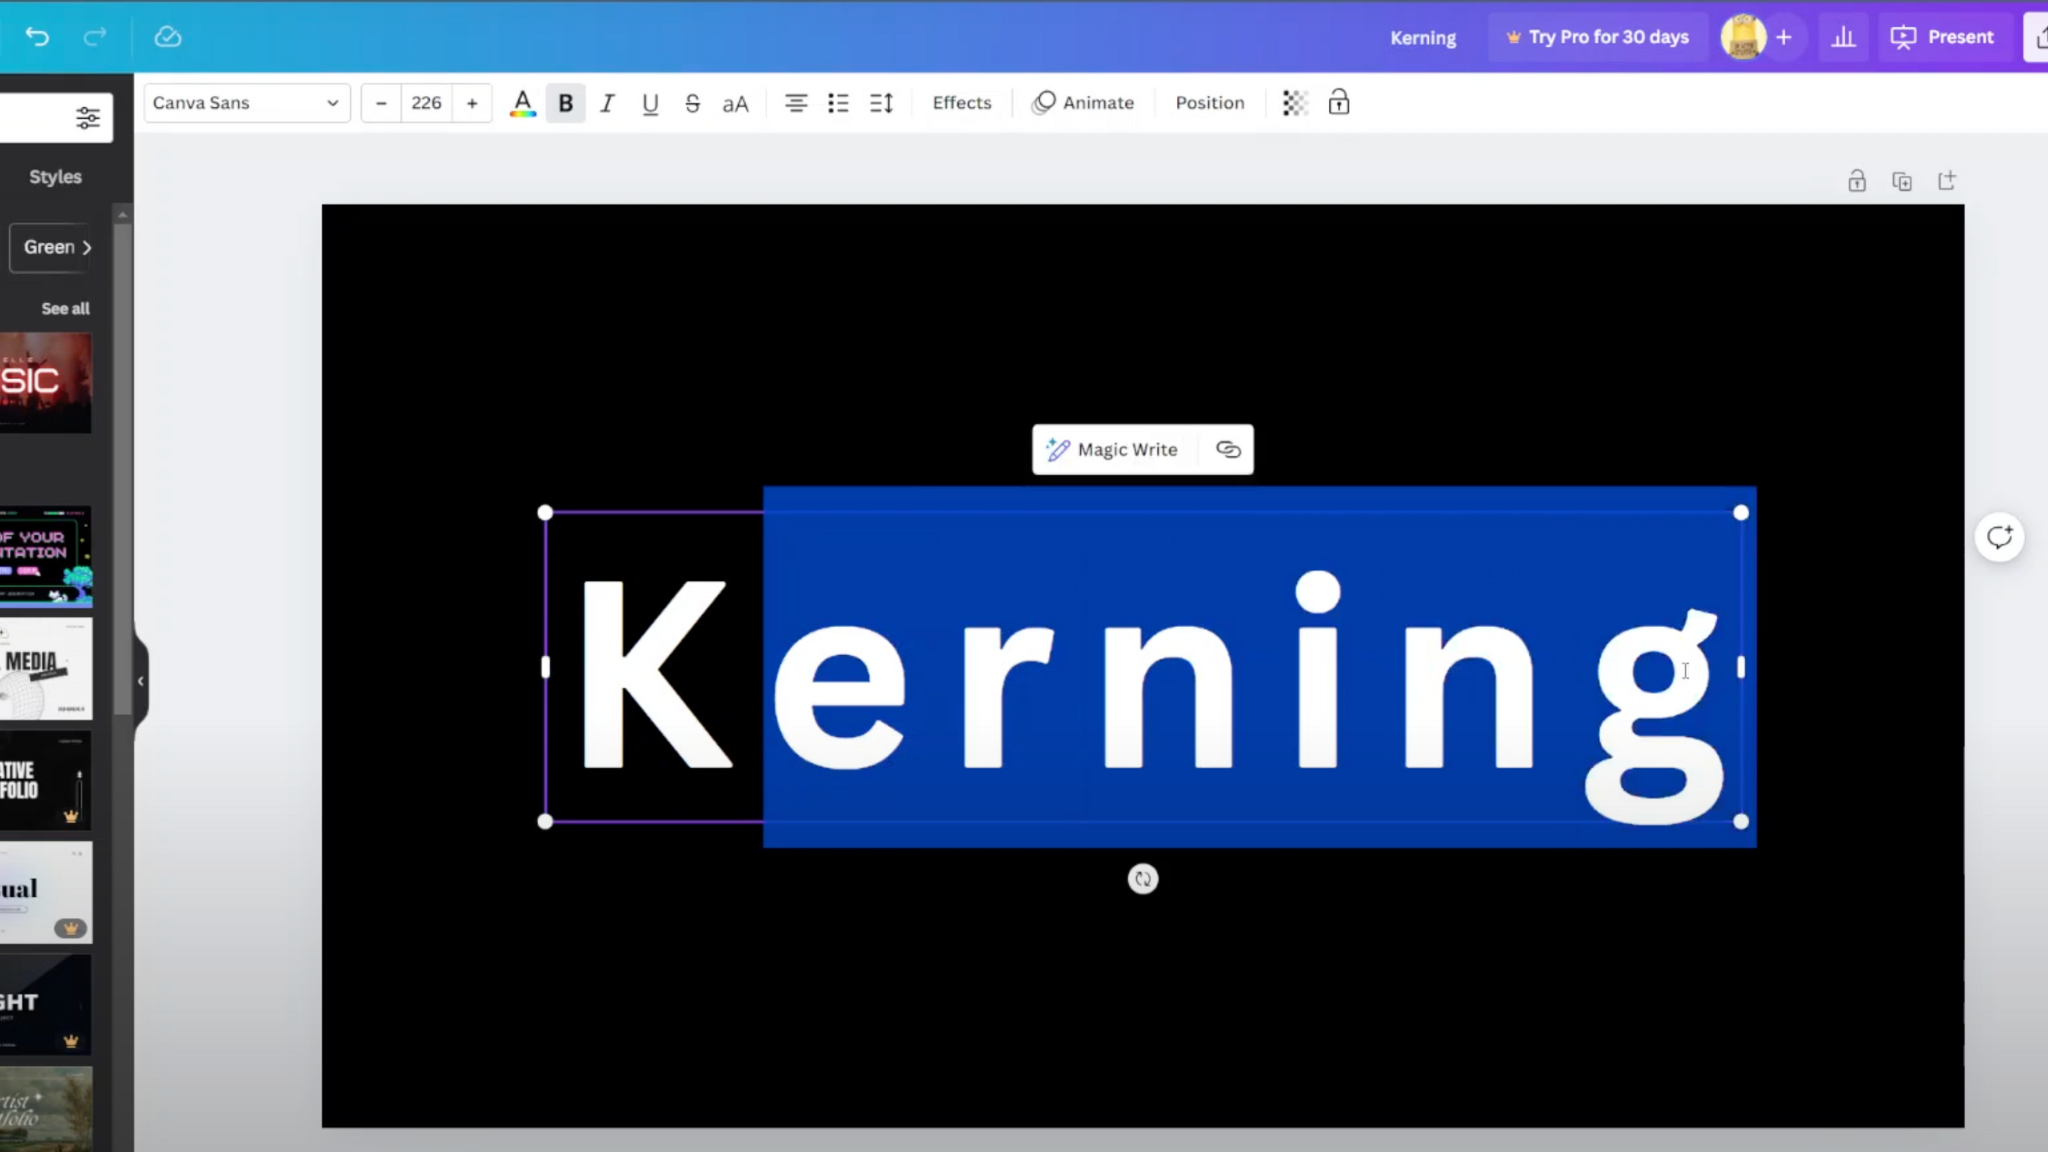This screenshot has height=1152, width=2048.
Task: Open the Canva Sans font dropdown
Action: click(246, 103)
